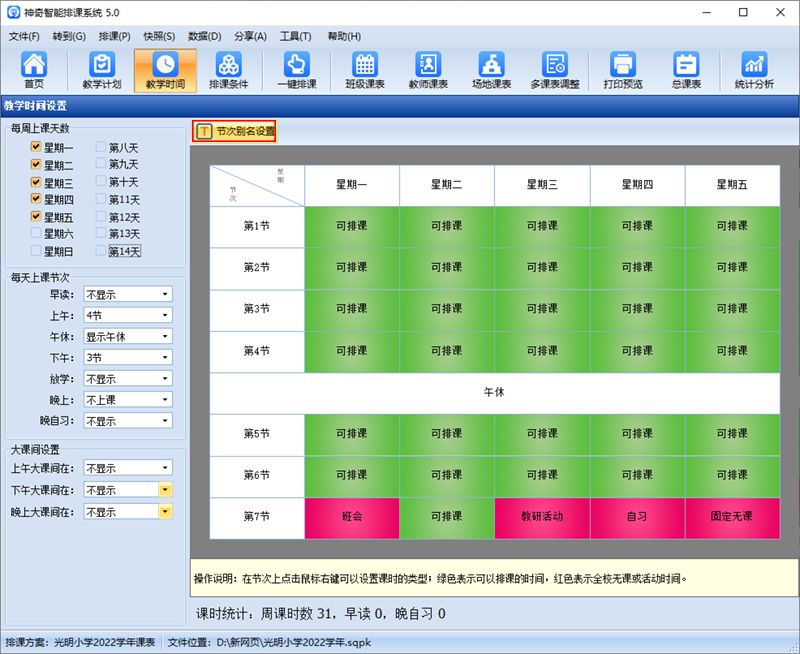
Task: Click the 星期五 column header
Action: coord(732,185)
